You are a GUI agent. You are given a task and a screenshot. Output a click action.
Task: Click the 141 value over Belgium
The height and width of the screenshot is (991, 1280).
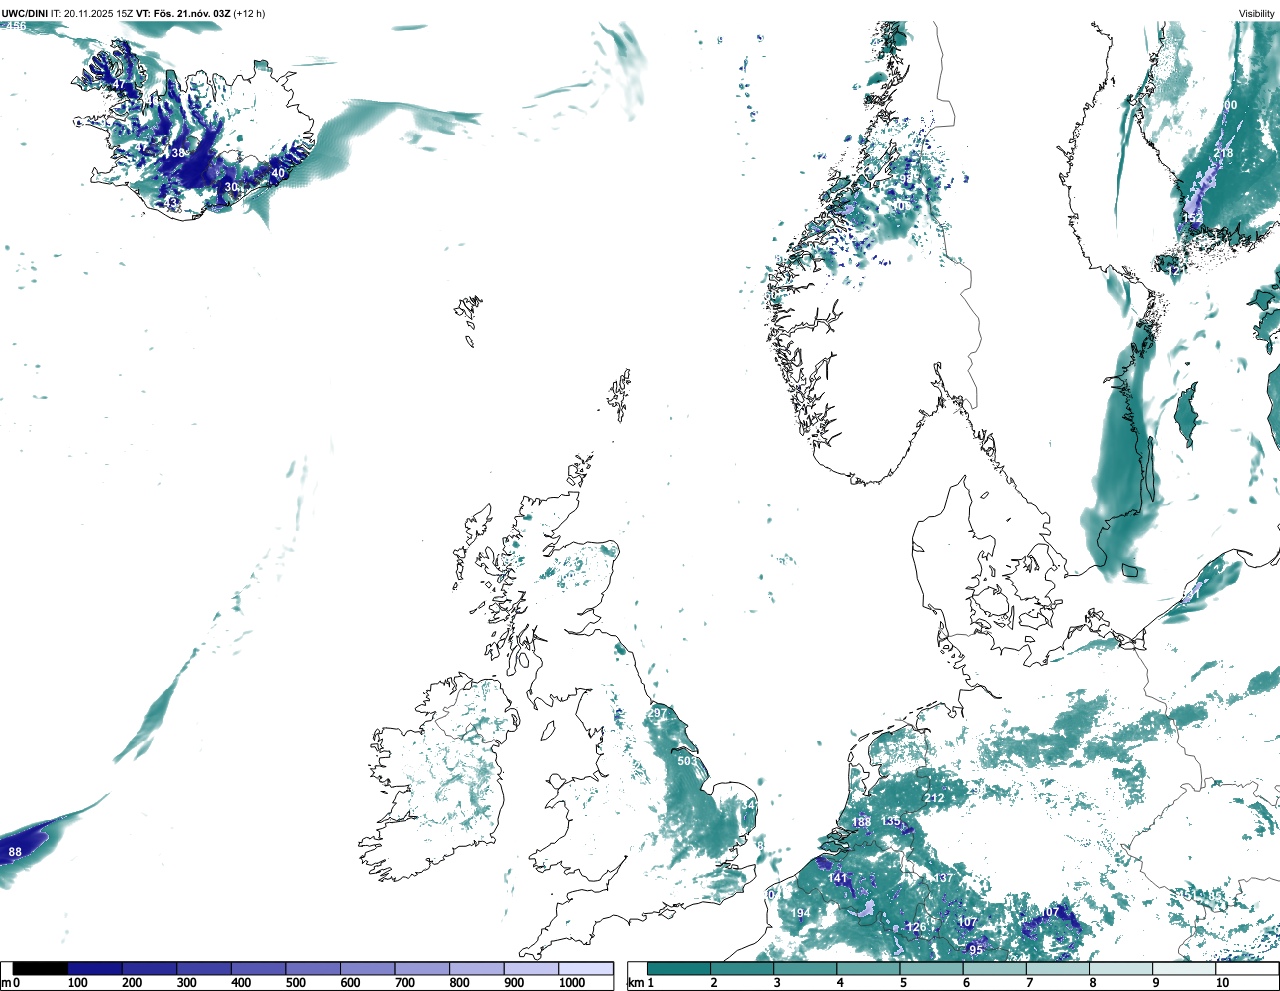pyautogui.click(x=838, y=878)
